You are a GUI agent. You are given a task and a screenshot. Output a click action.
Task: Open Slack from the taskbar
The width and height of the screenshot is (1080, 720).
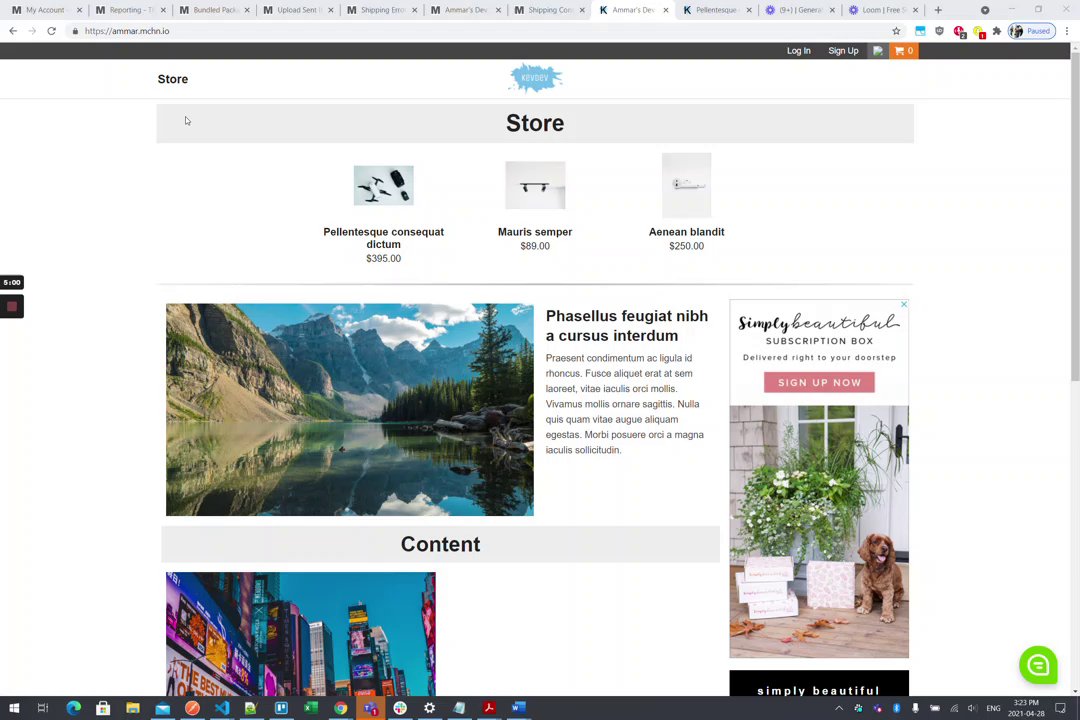coord(400,708)
